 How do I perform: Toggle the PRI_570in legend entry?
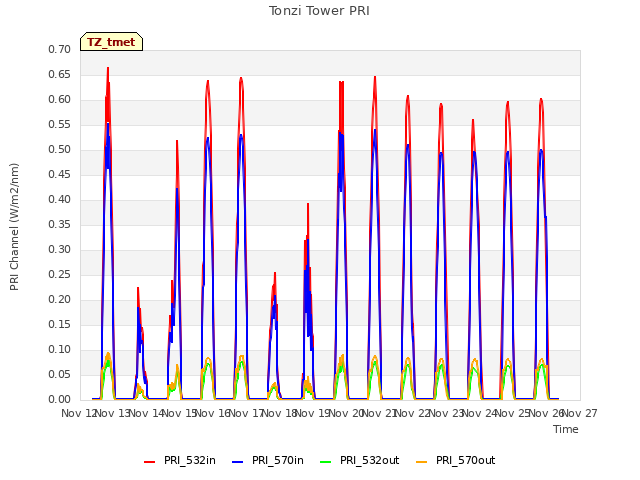point(268,460)
